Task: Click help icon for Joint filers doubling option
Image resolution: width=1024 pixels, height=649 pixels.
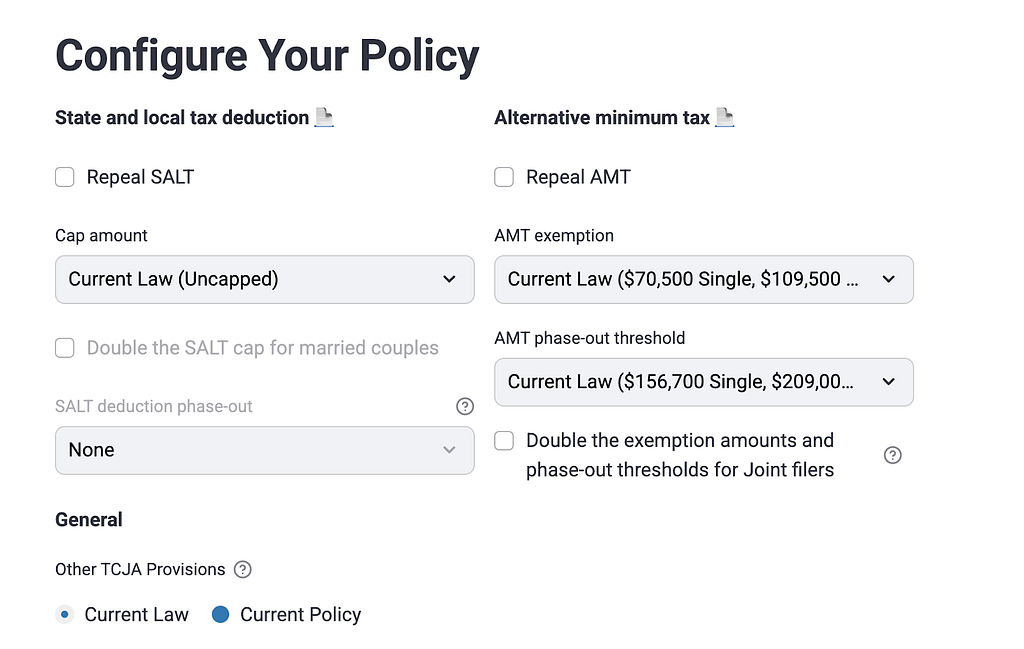Action: click(893, 455)
